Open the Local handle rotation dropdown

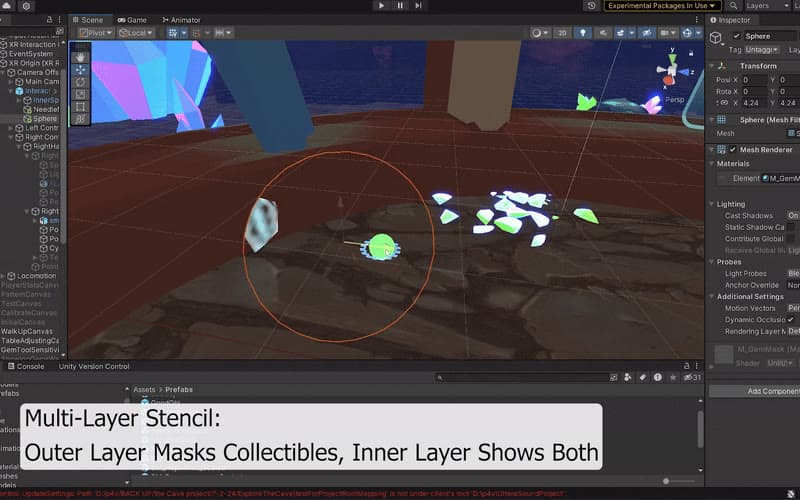pos(136,33)
